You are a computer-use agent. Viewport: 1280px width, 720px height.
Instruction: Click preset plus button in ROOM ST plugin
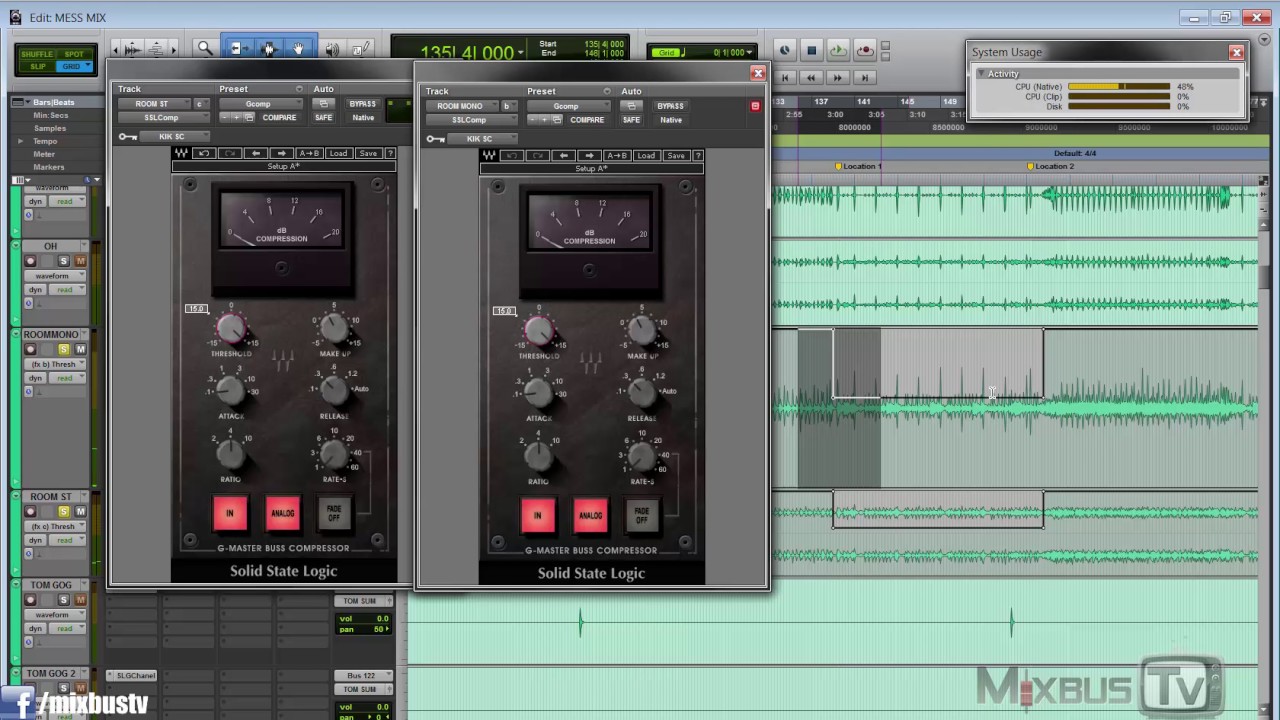pos(238,118)
